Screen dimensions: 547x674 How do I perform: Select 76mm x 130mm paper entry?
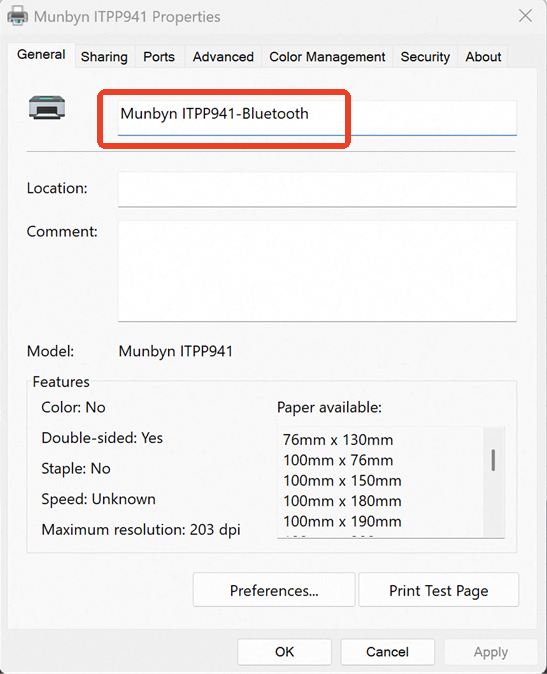[x=338, y=440]
